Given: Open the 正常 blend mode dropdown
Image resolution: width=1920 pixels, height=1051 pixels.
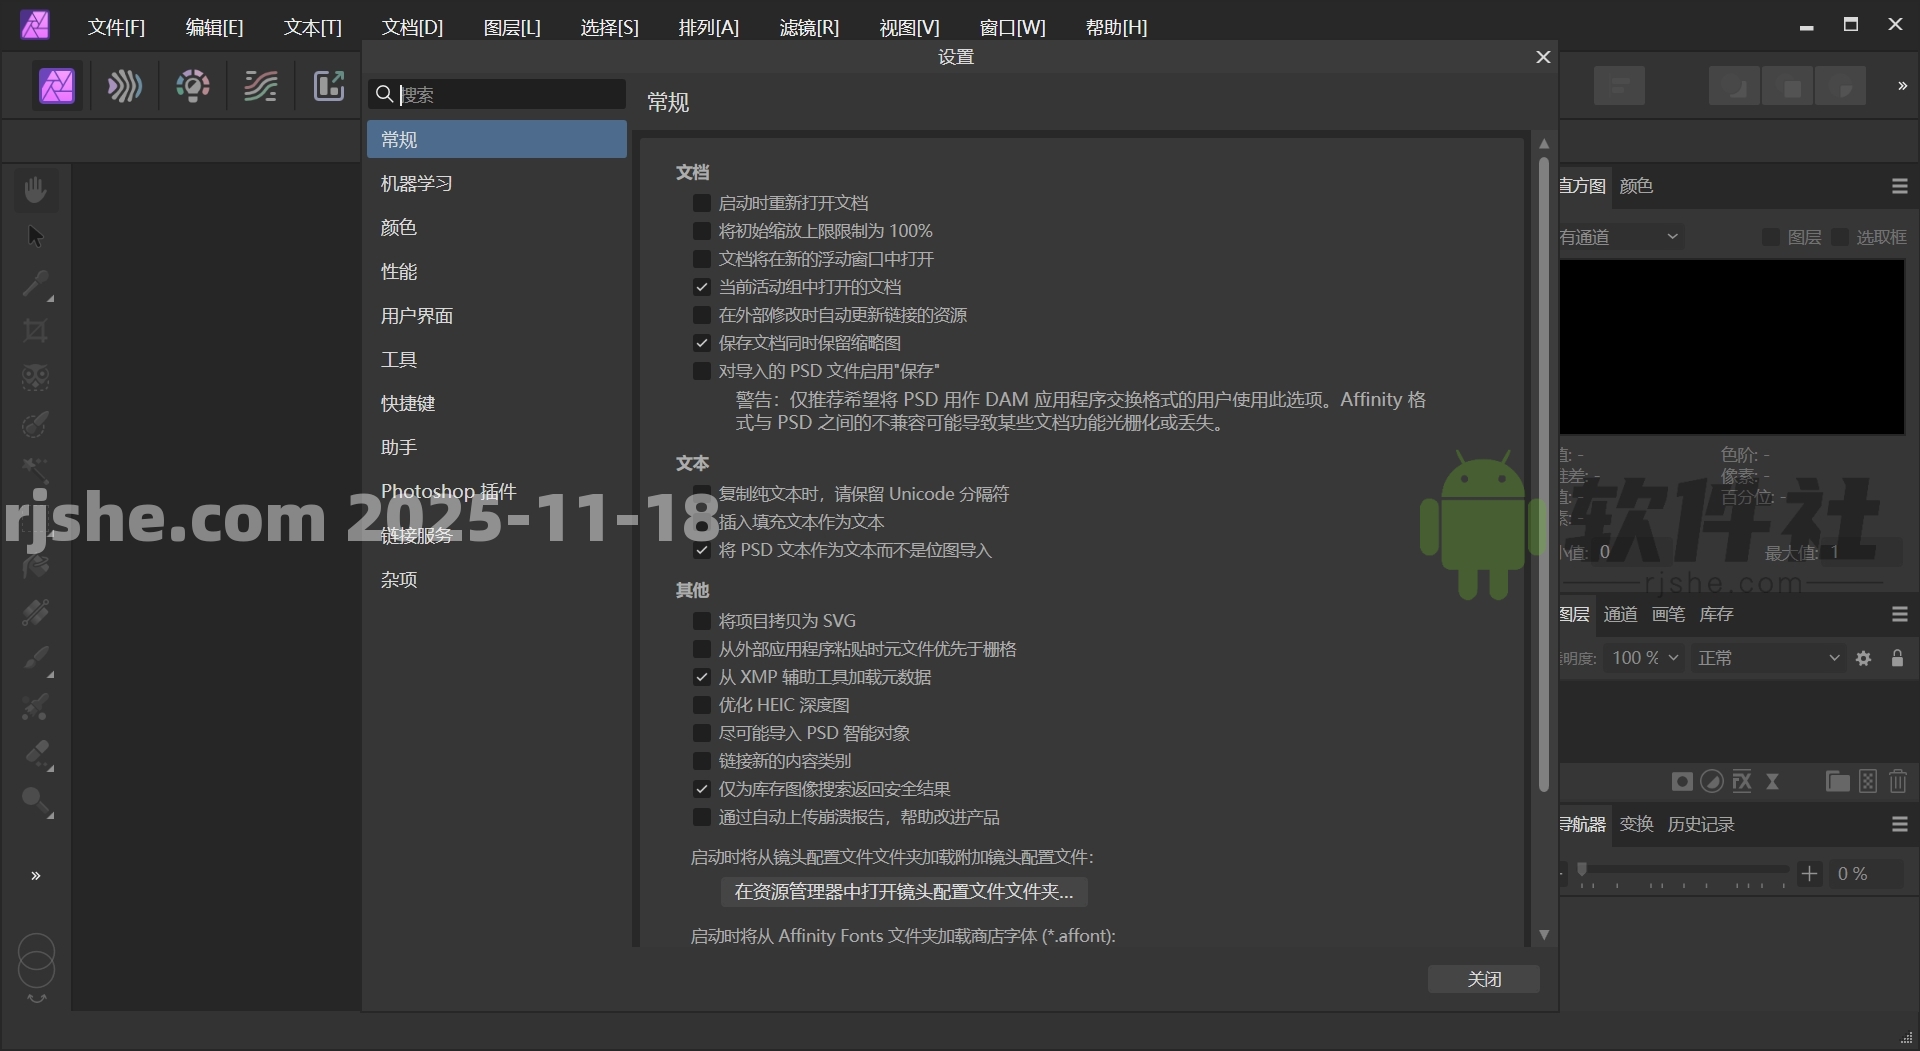Looking at the screenshot, I should coord(1767,658).
